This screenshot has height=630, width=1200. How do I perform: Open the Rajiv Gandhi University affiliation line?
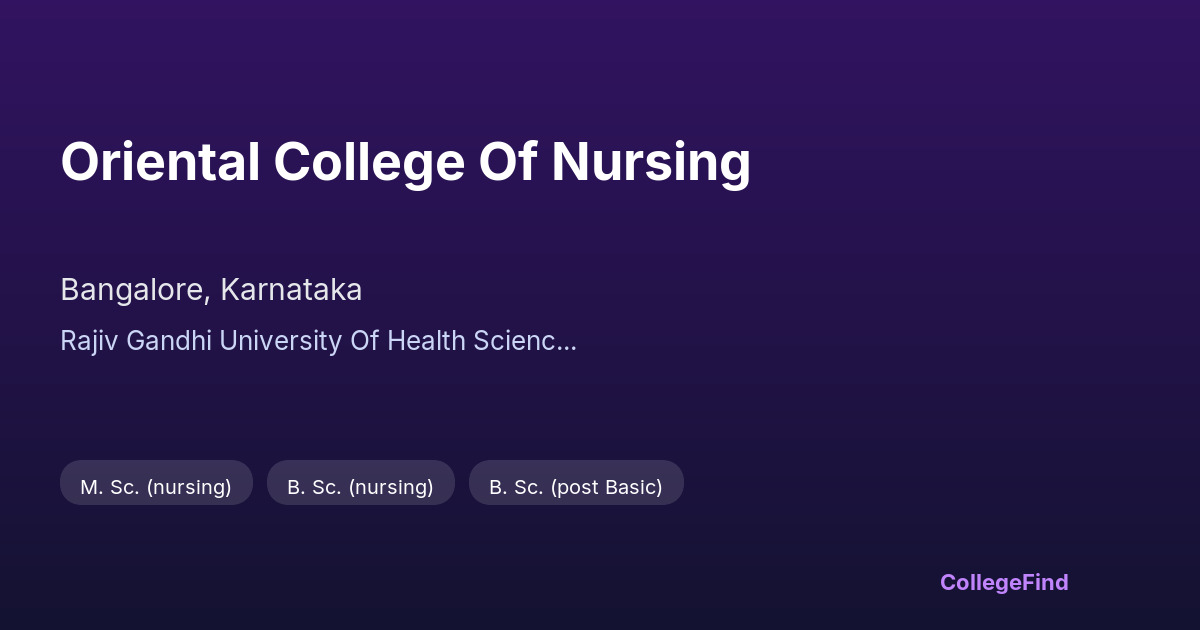318,341
